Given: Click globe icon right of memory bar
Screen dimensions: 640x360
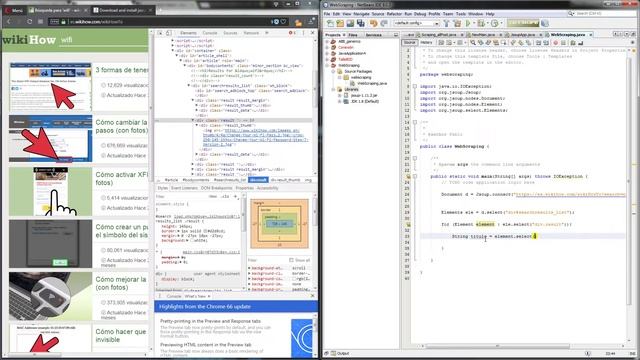Looking at the screenshot, I should pos(544,24).
